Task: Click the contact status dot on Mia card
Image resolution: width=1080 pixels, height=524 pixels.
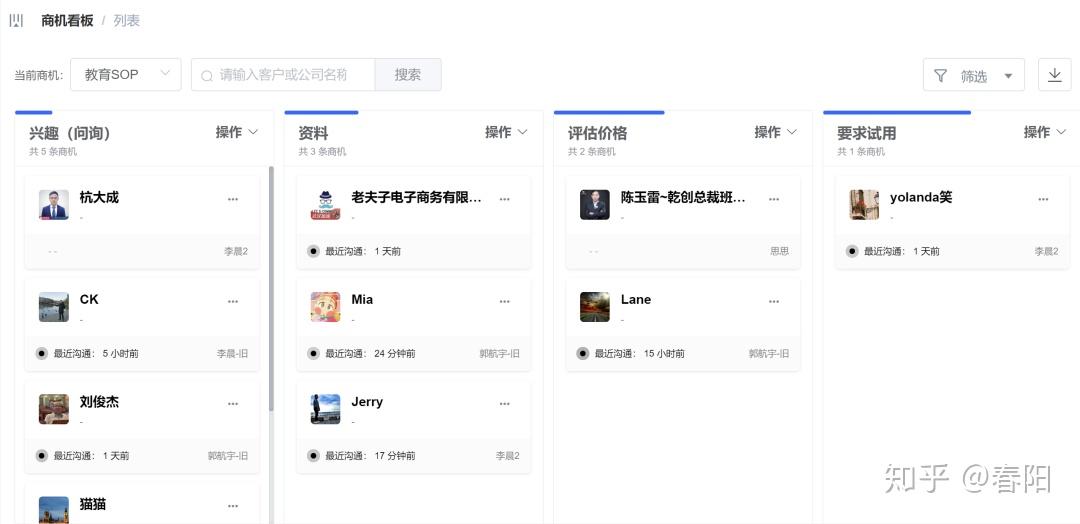Action: click(313, 353)
